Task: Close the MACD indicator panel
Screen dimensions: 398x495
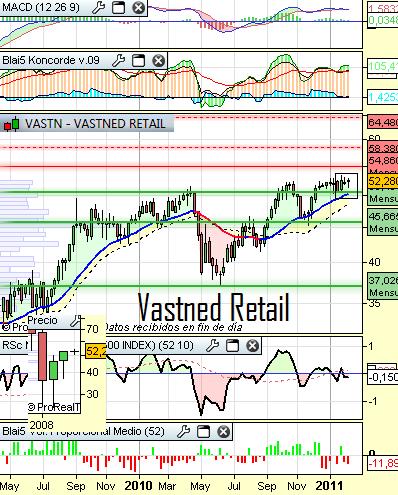Action: pos(138,7)
